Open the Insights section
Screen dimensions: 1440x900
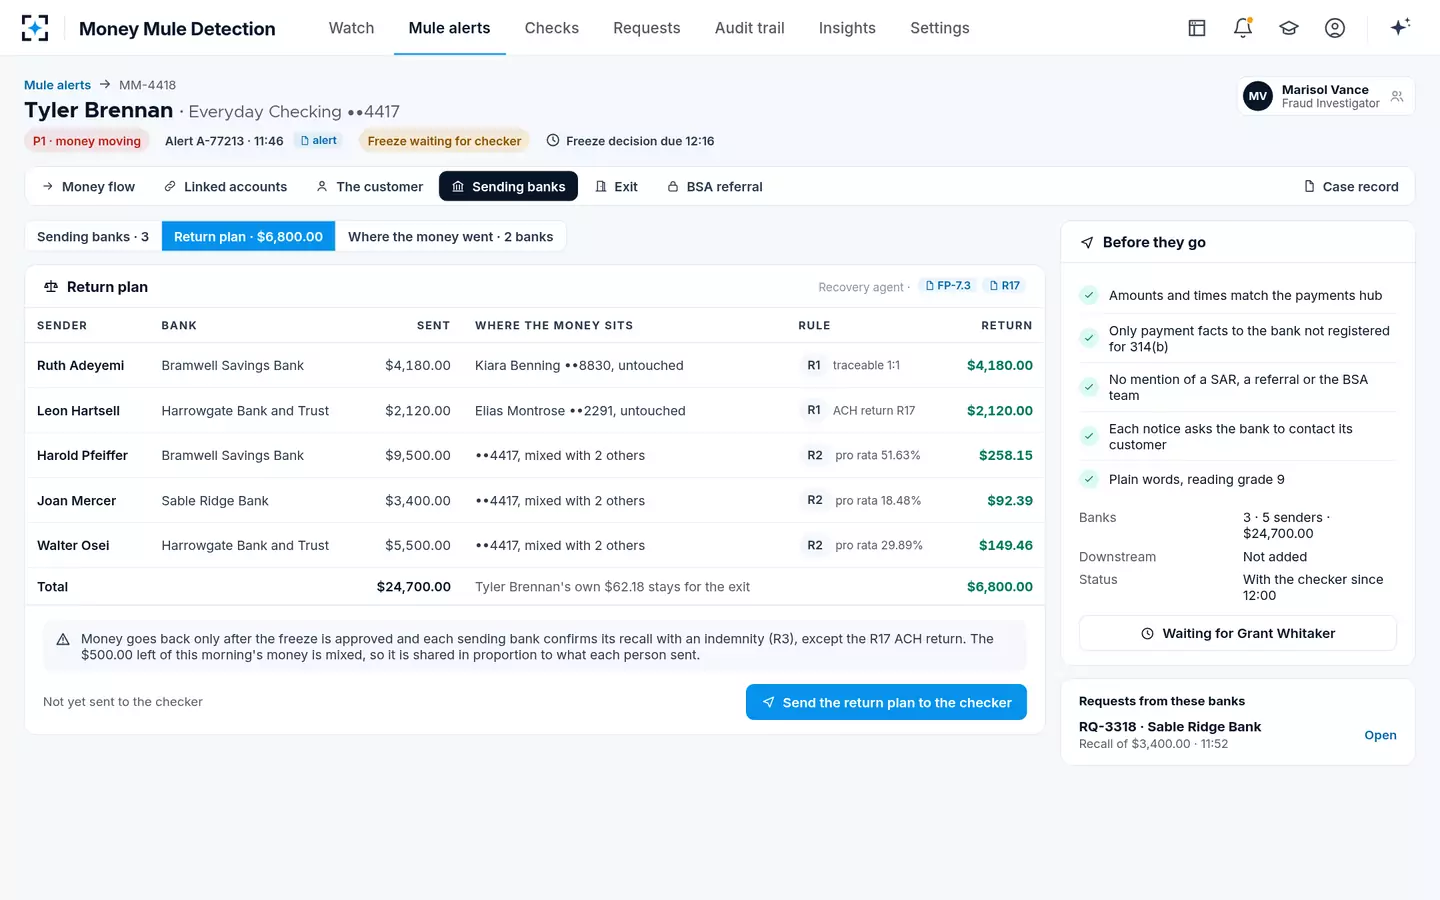pos(847,28)
